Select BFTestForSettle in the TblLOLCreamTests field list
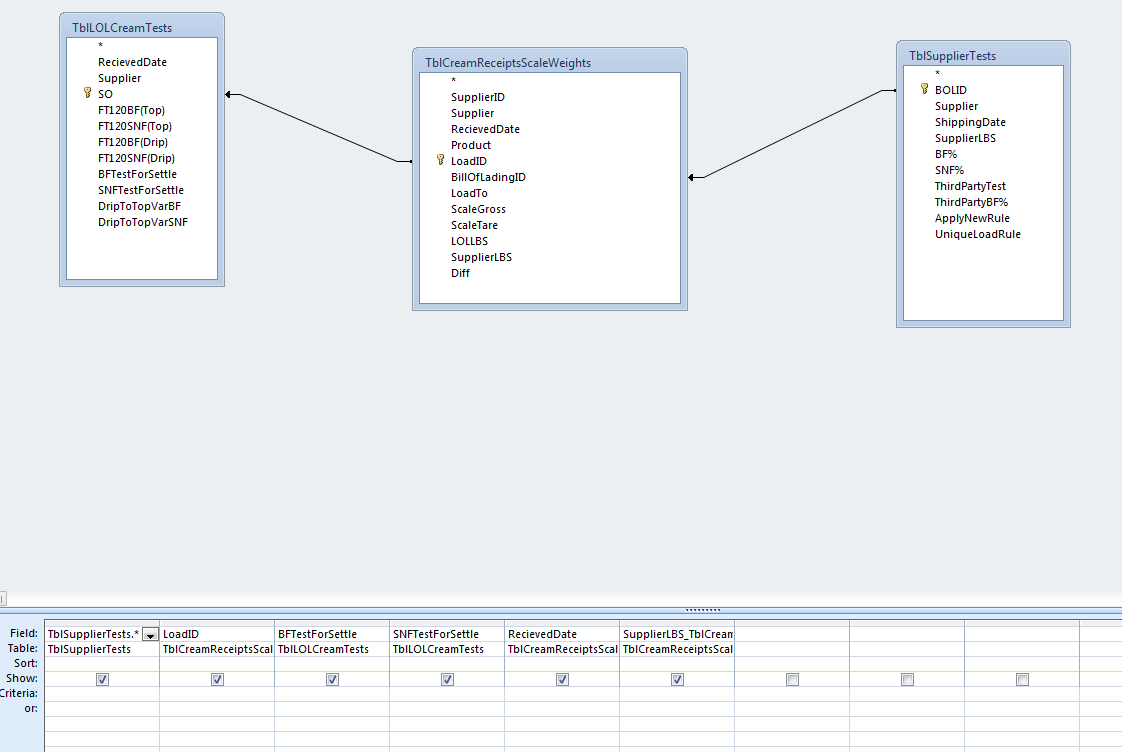The width and height of the screenshot is (1122, 752). pyautogui.click(x=137, y=174)
